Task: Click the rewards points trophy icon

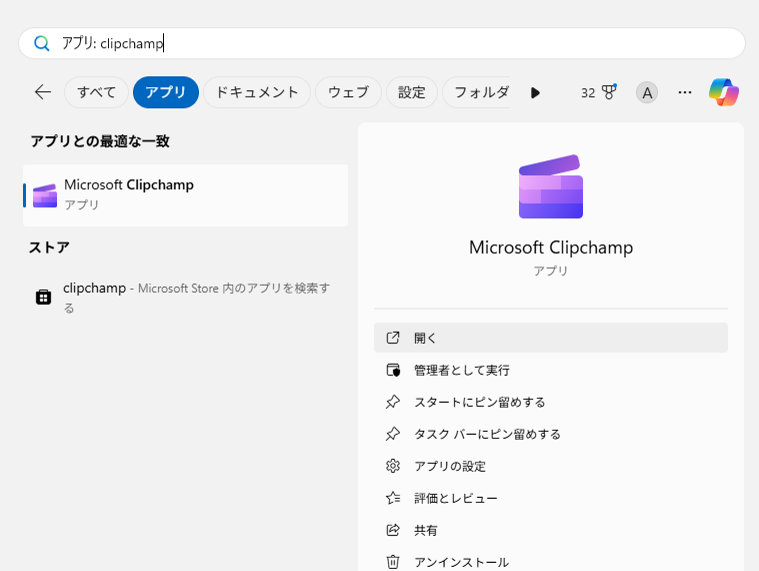Action: (x=608, y=92)
